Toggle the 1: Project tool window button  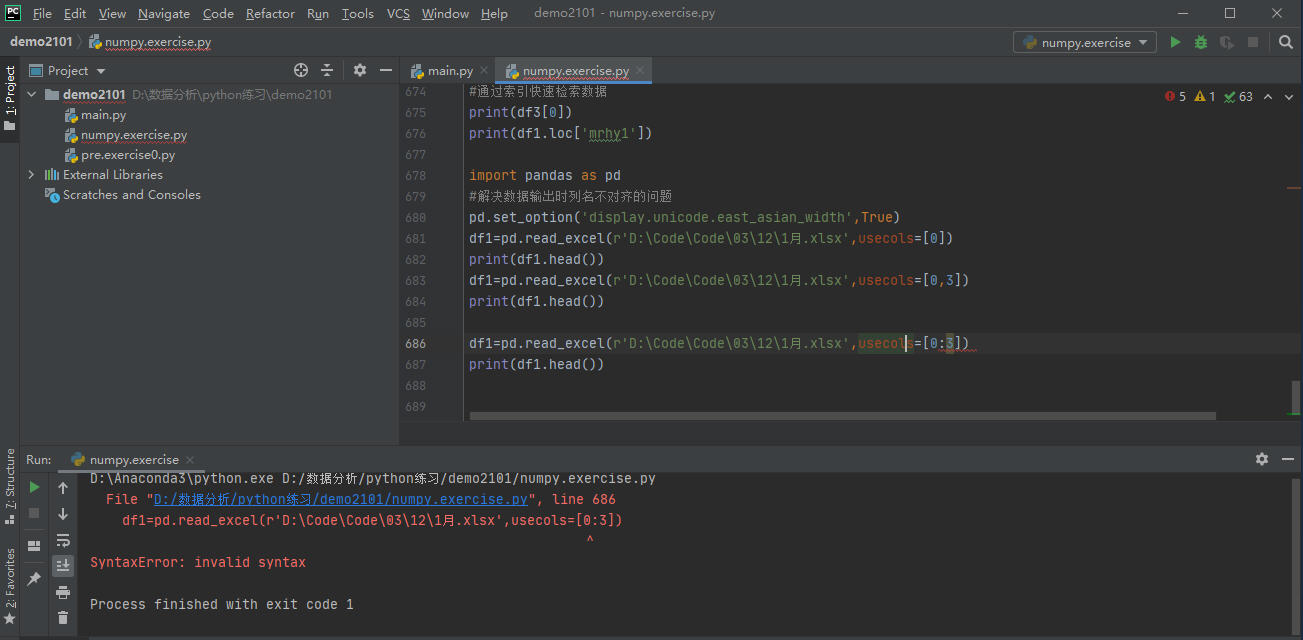[10, 99]
